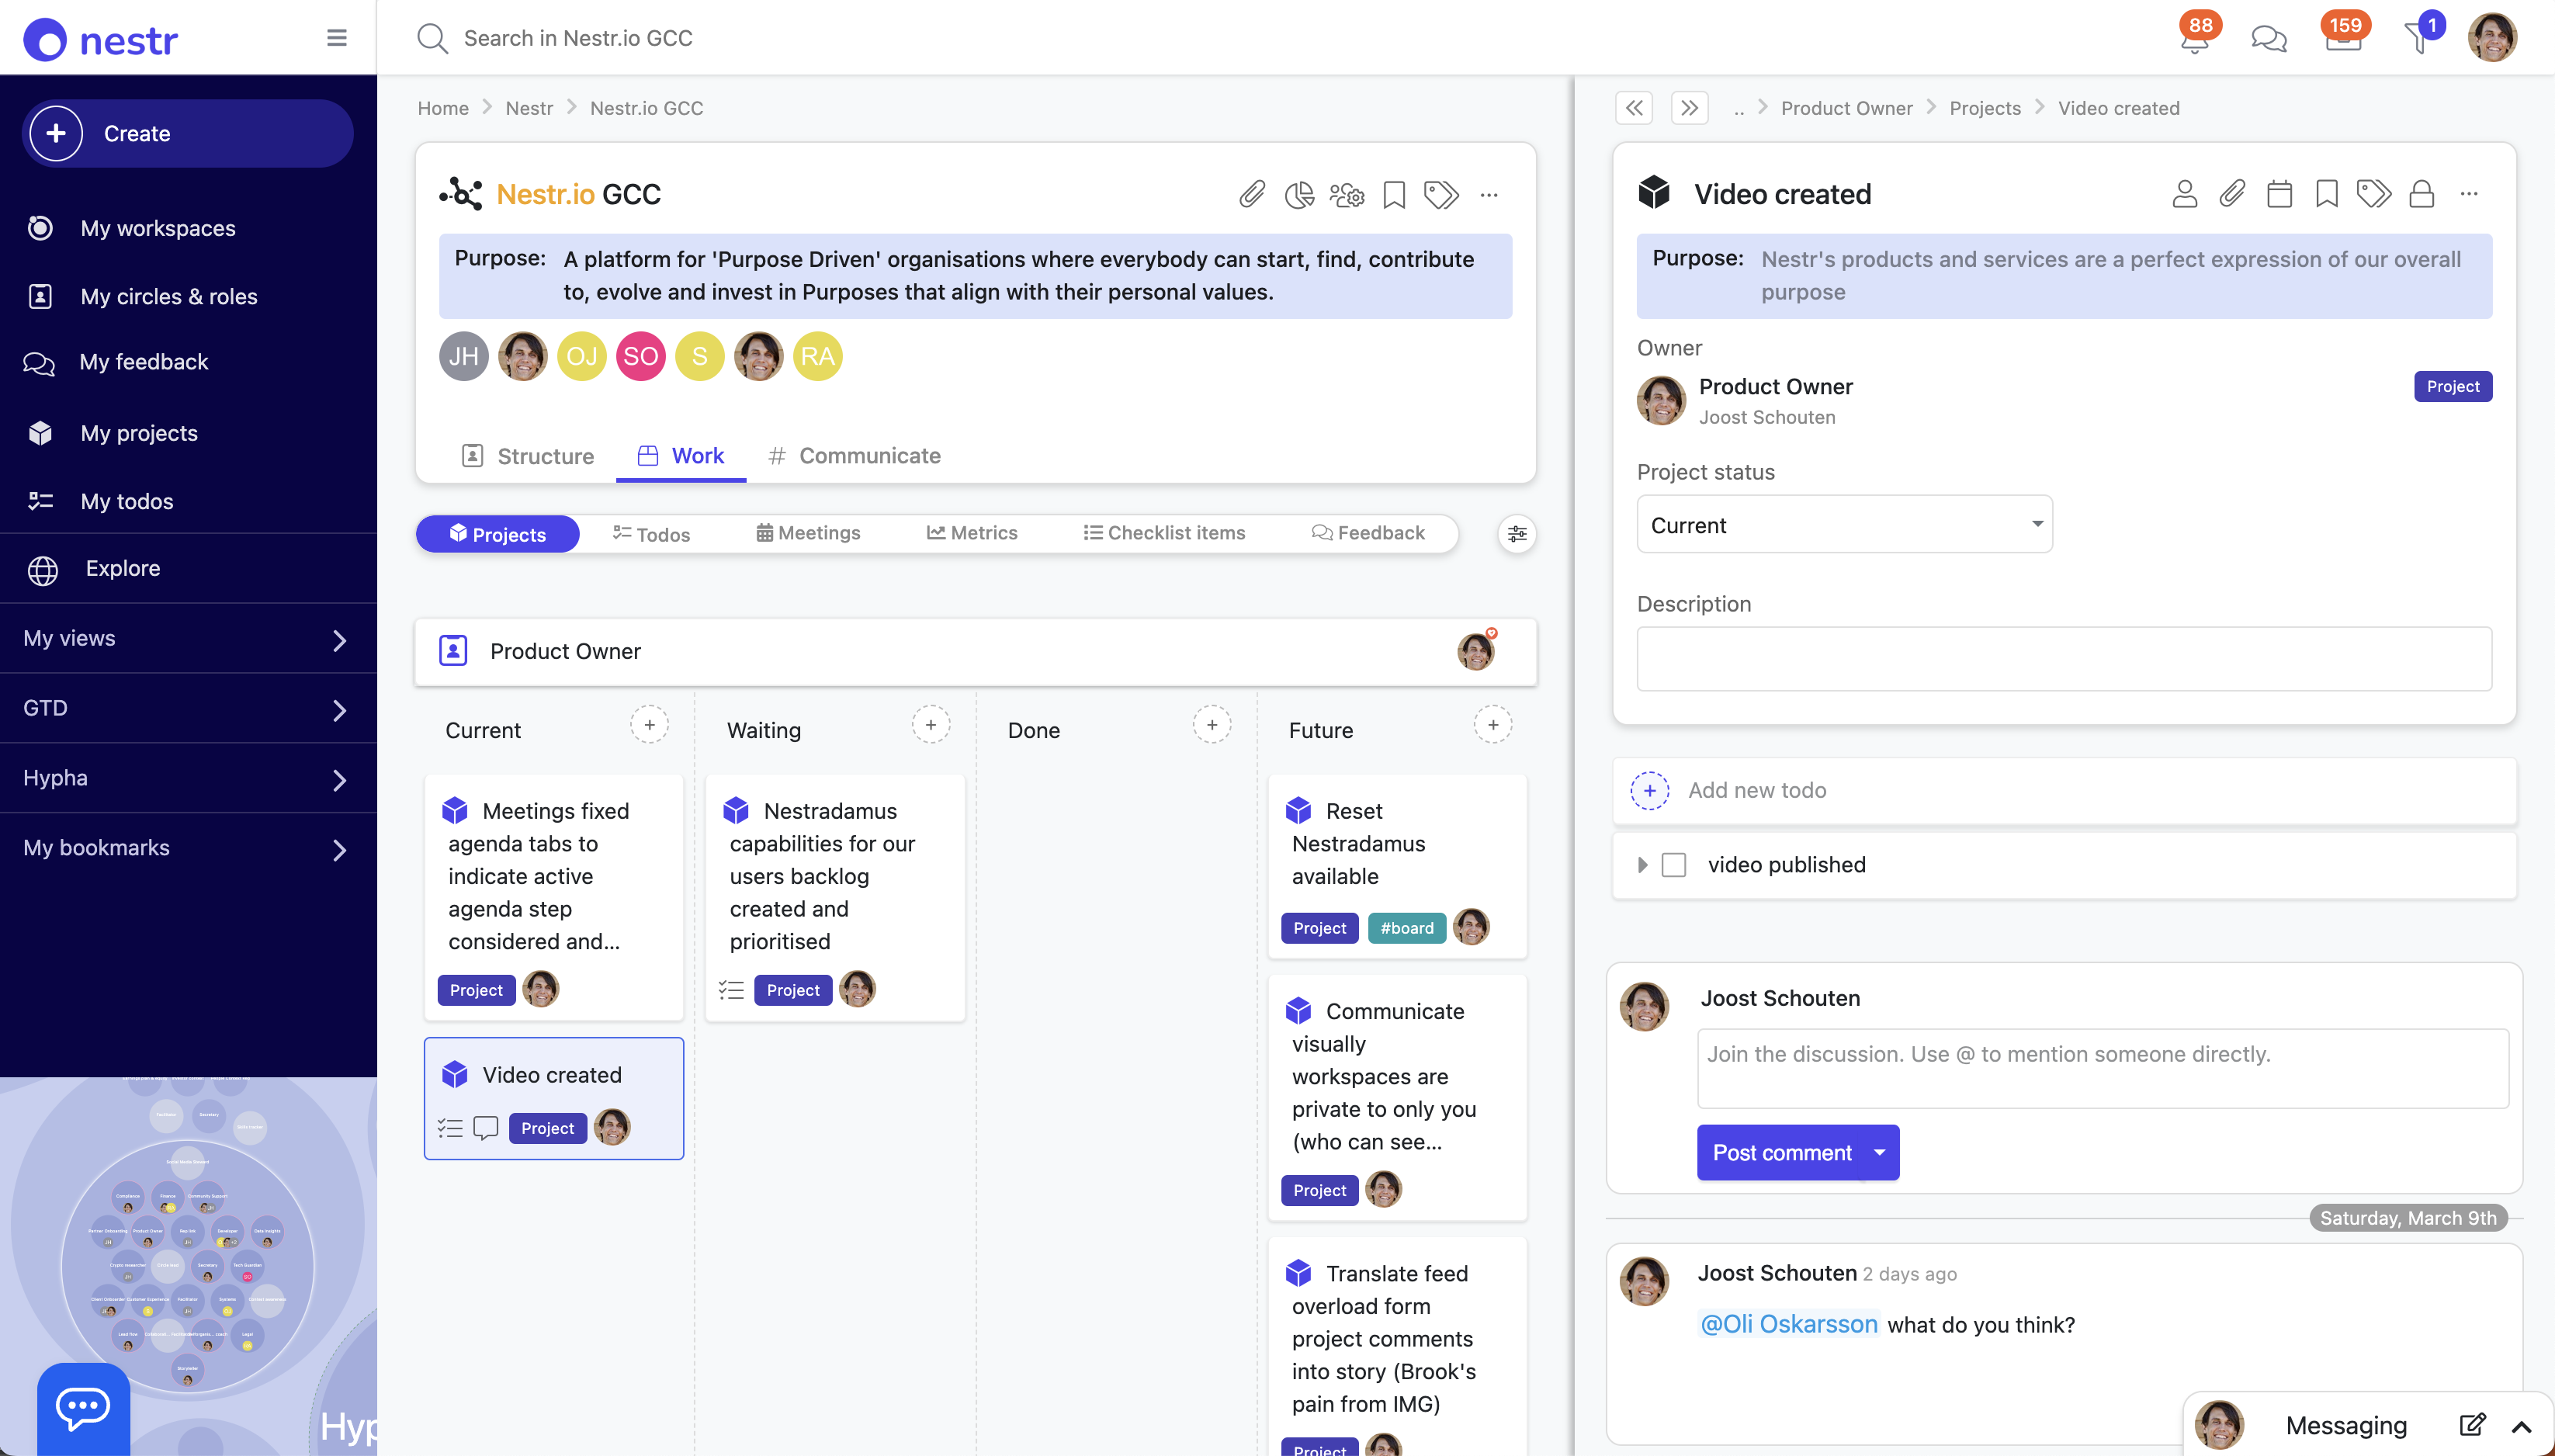Open the chat conversations icon in header
2555x1456 pixels.
pyautogui.click(x=2269, y=39)
